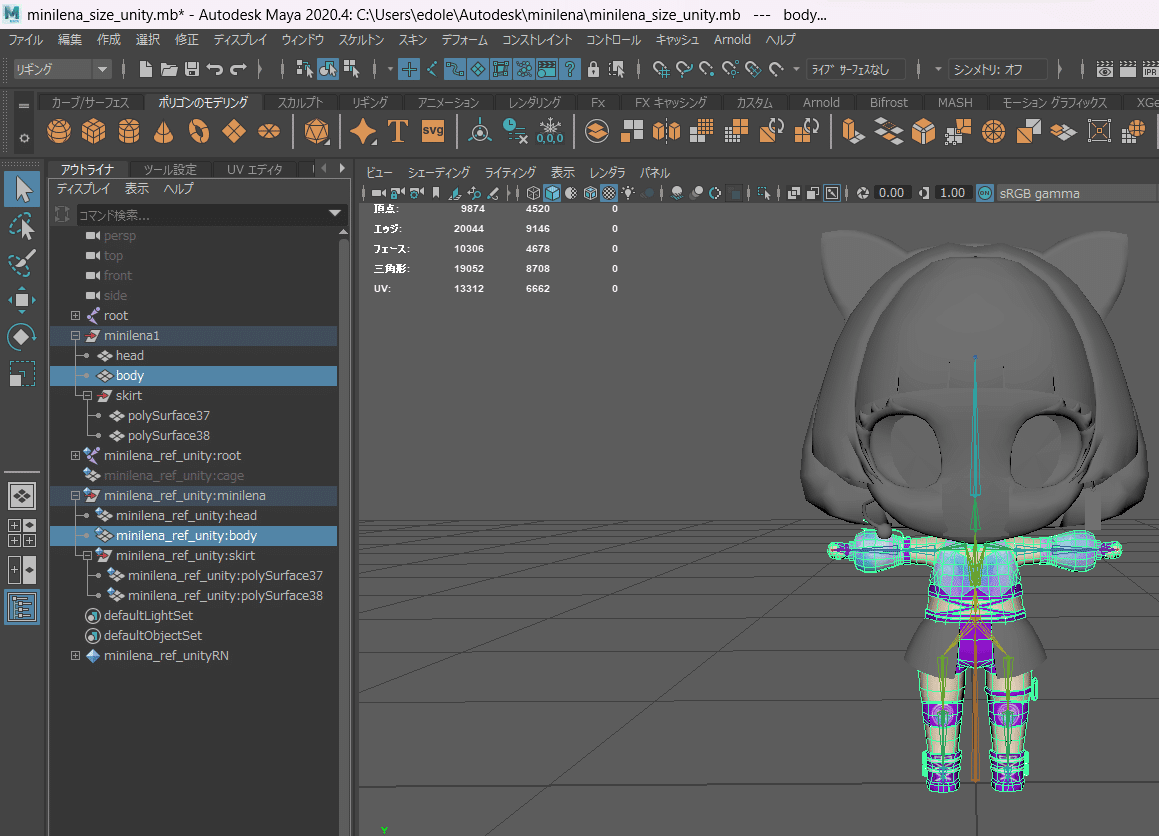Open Outliner ディスプレイ menu

[84, 189]
